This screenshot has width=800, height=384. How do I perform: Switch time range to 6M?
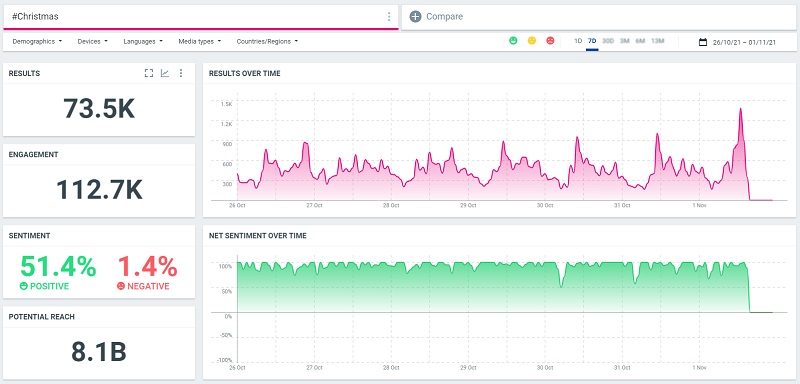pyautogui.click(x=640, y=41)
